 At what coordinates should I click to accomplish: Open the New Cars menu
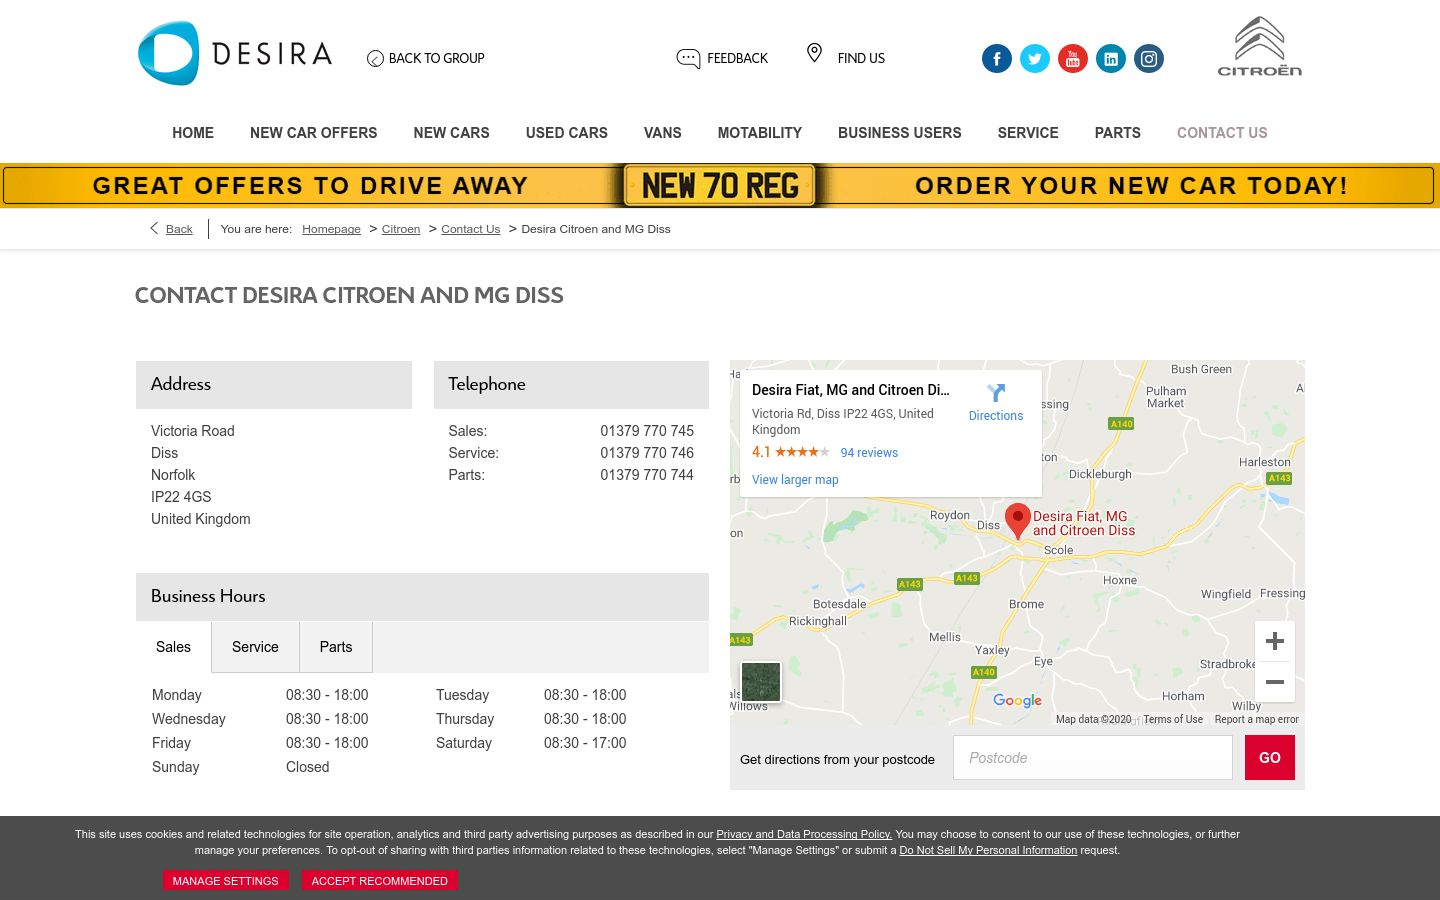click(451, 133)
